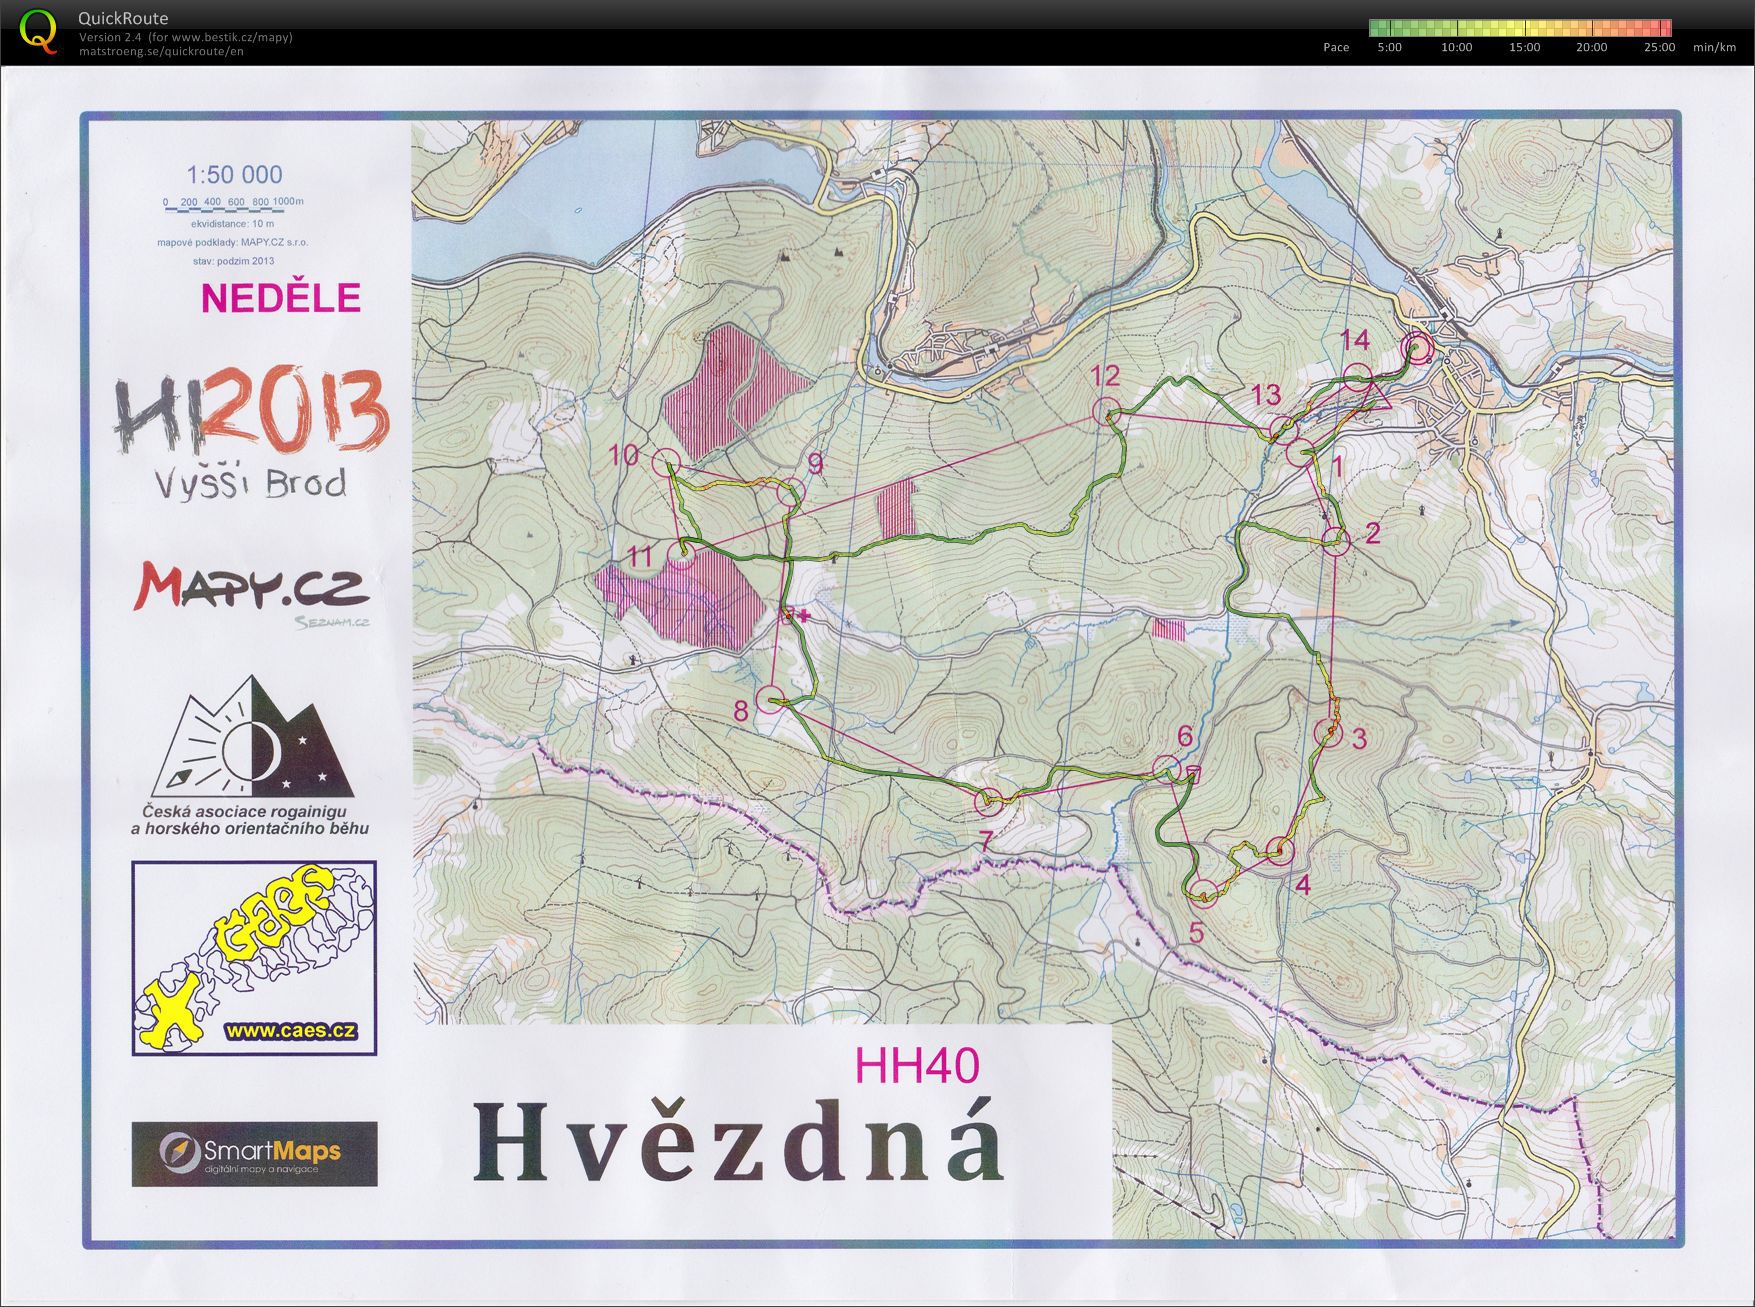Image resolution: width=1755 pixels, height=1307 pixels.
Task: Select control circle 5
Action: point(1204,893)
